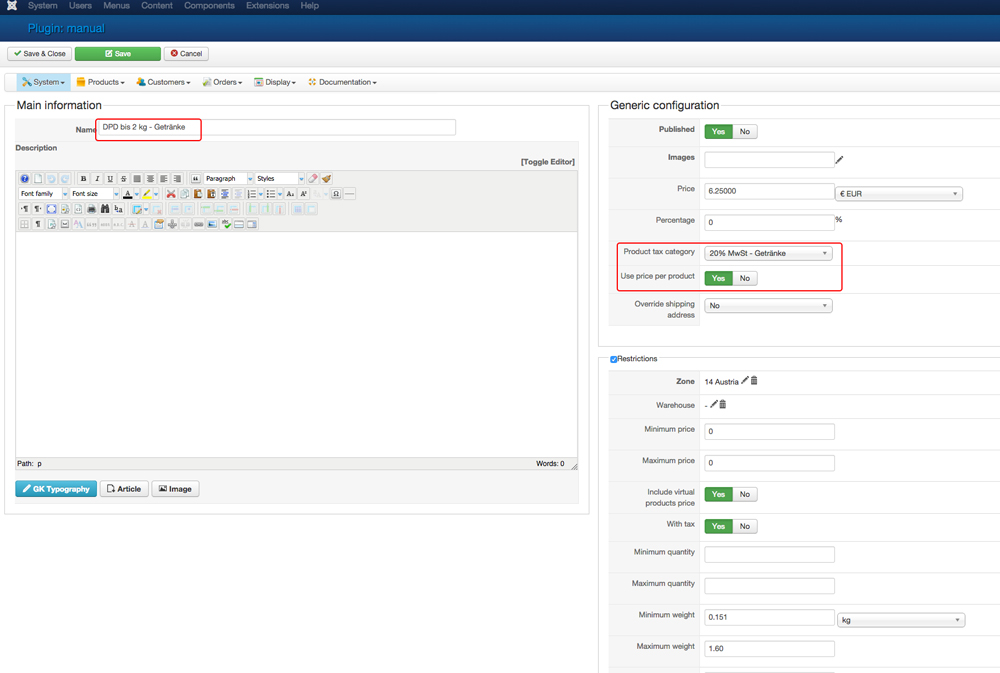
Task: Click the Article button below editor
Action: tap(124, 489)
